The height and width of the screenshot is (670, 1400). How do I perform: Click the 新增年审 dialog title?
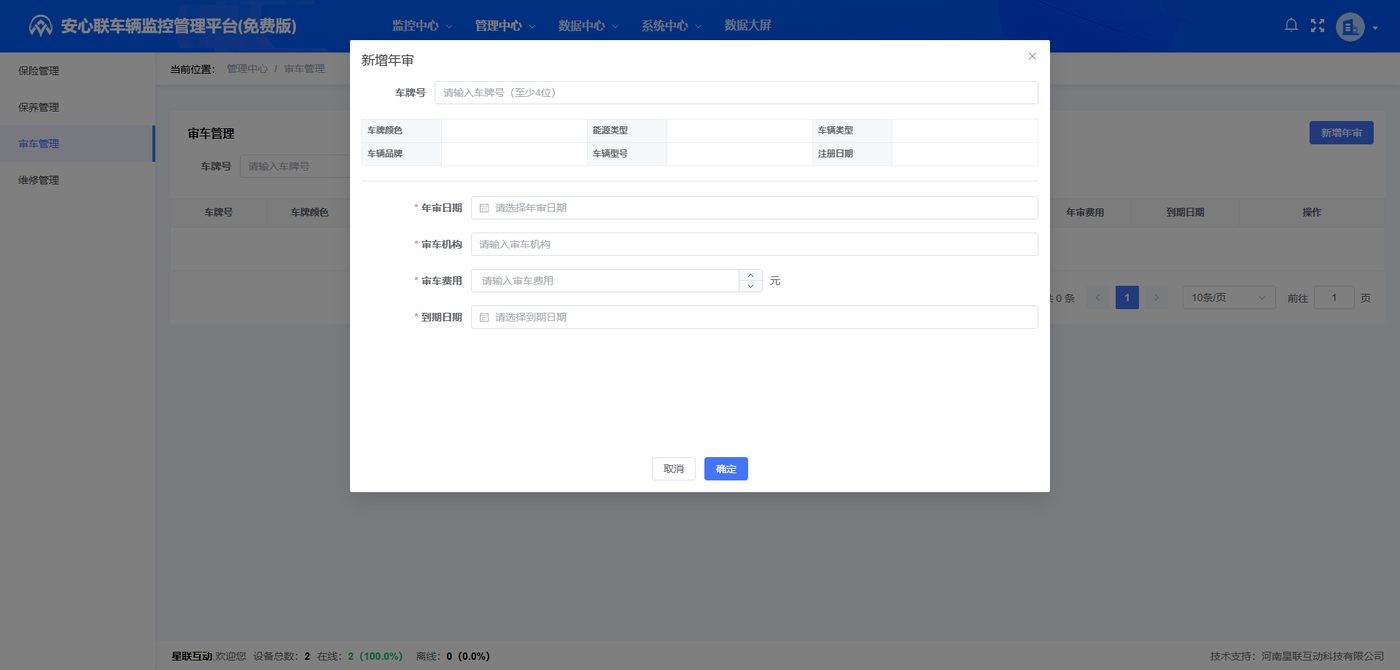387,60
